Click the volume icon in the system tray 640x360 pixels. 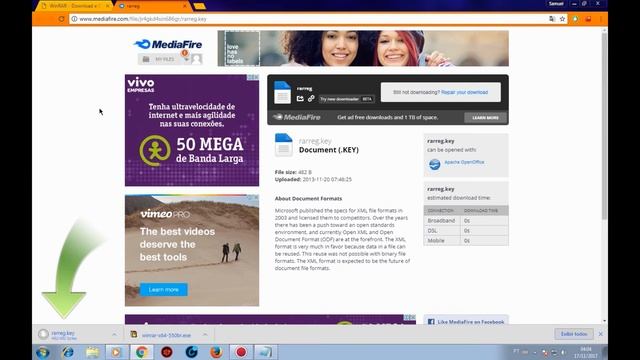(563, 352)
